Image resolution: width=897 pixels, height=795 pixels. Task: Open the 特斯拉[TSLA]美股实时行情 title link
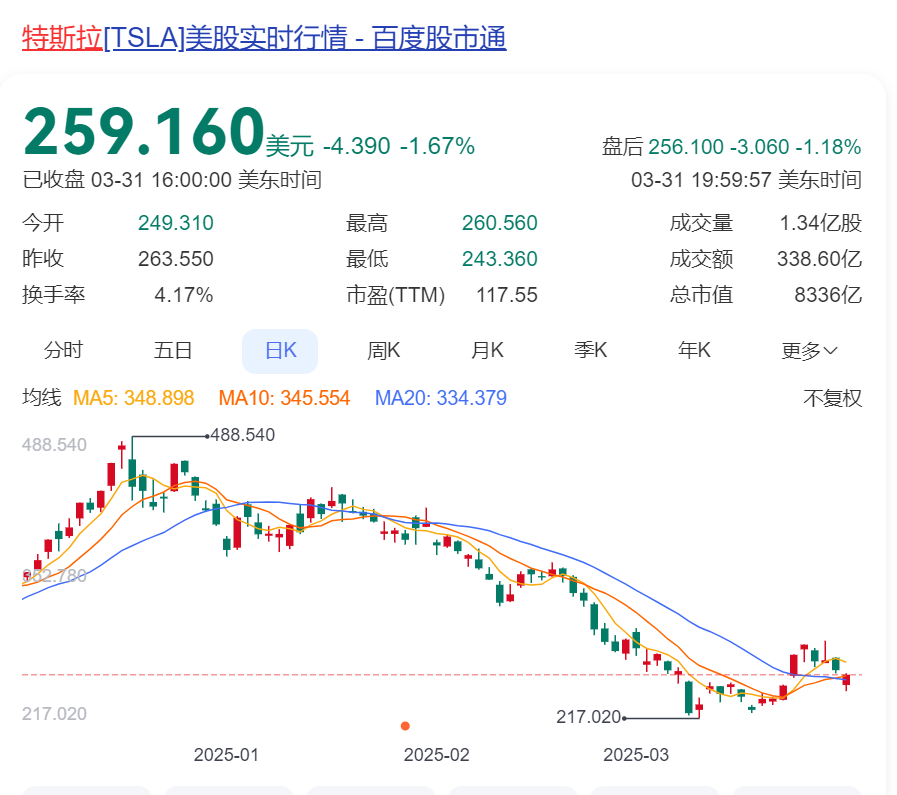pos(264,38)
